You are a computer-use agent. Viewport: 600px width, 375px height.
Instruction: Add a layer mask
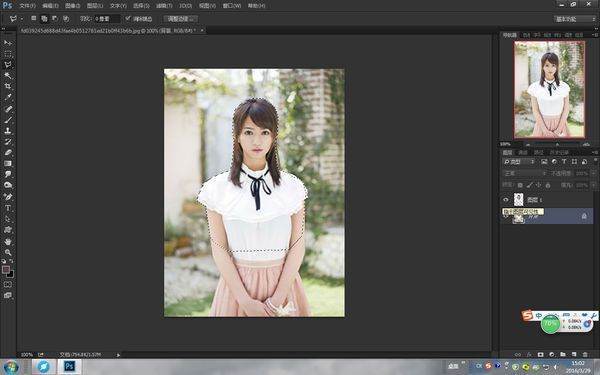coord(540,355)
